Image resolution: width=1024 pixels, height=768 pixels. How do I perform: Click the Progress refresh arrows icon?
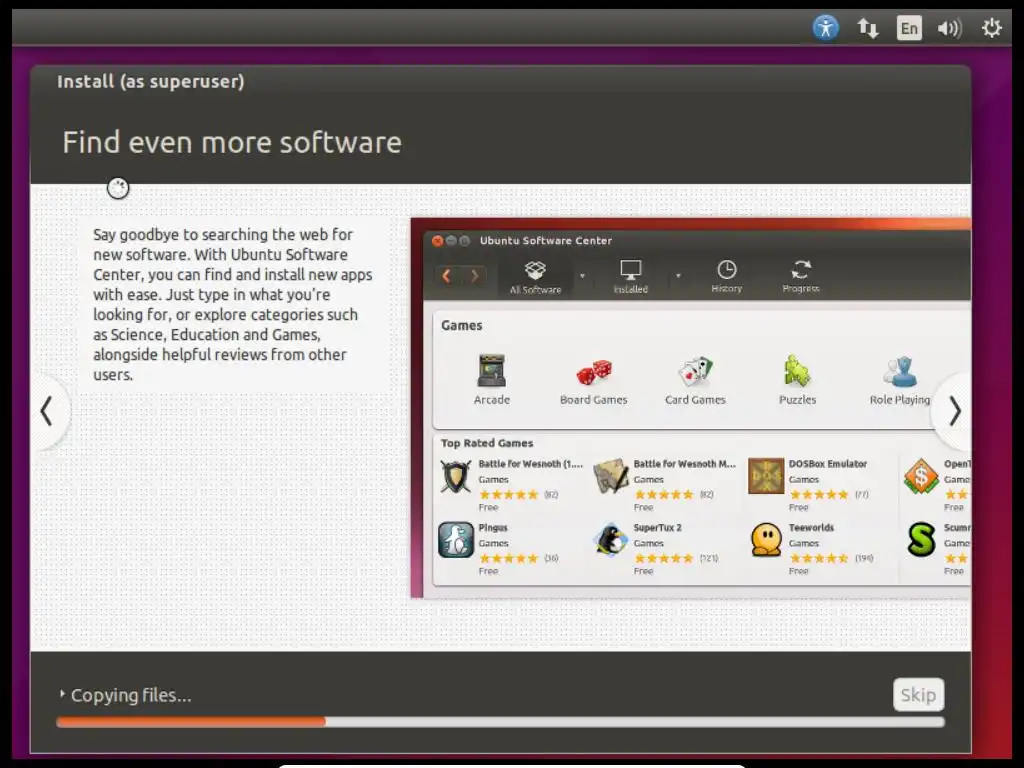coord(801,269)
